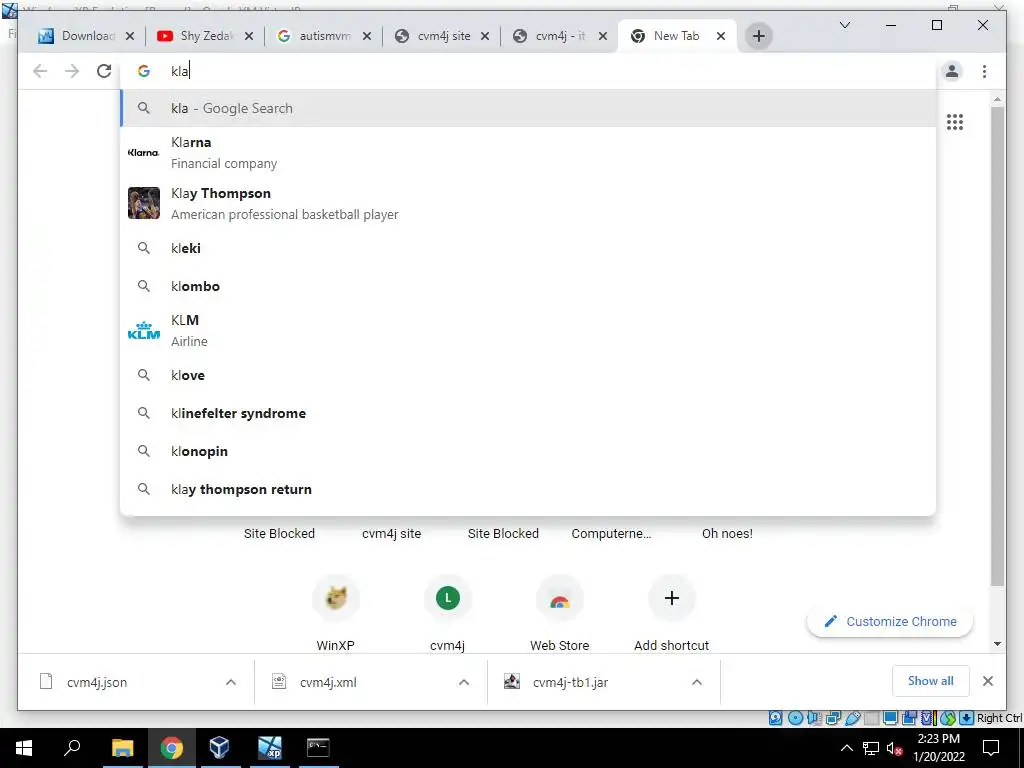Expand options for cvm4j.json download
This screenshot has height=768, width=1024.
[231, 682]
